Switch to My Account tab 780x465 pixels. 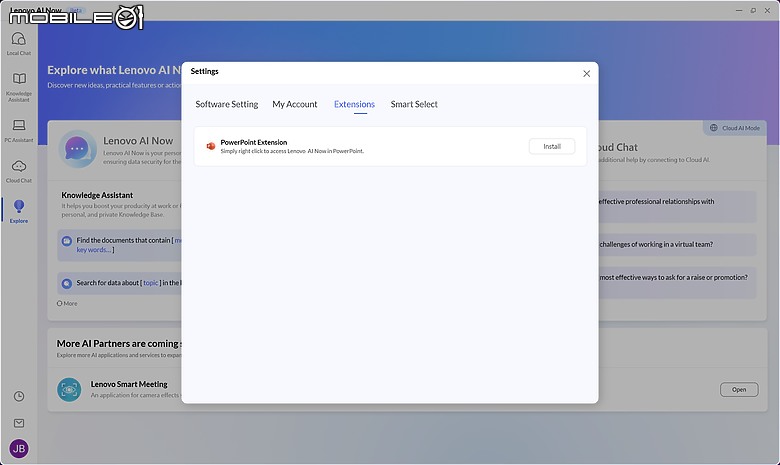point(294,104)
